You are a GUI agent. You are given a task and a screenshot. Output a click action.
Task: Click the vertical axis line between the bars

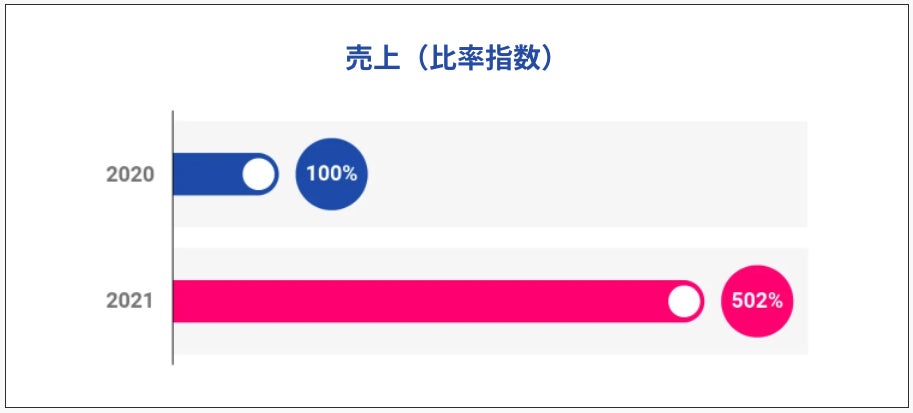(x=173, y=237)
